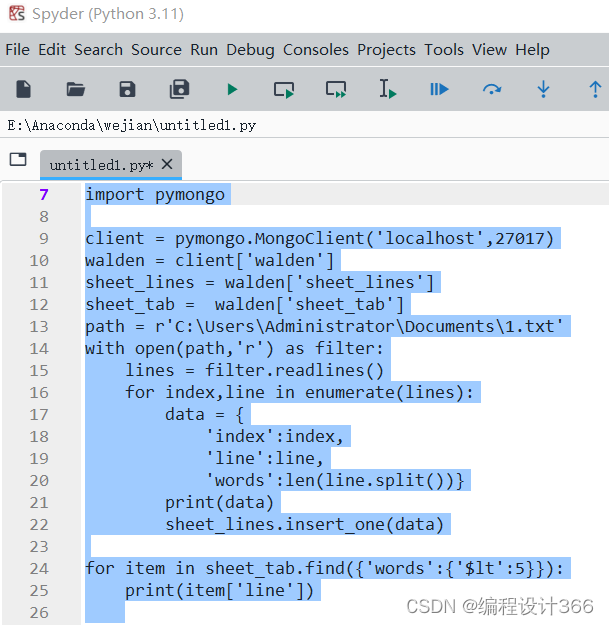Open the File menu
The width and height of the screenshot is (609, 625).
(x=18, y=50)
